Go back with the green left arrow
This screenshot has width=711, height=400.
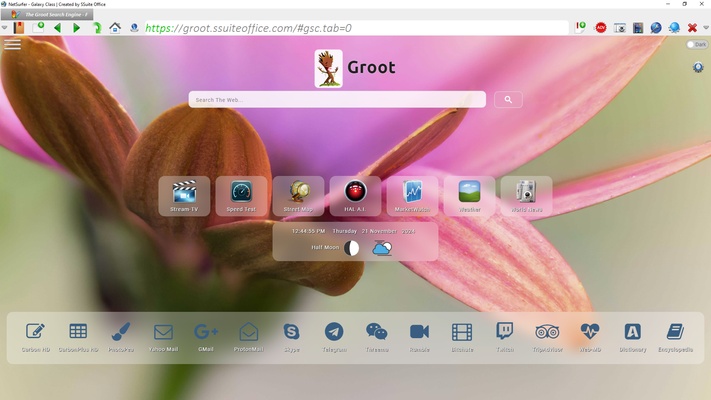click(x=58, y=28)
